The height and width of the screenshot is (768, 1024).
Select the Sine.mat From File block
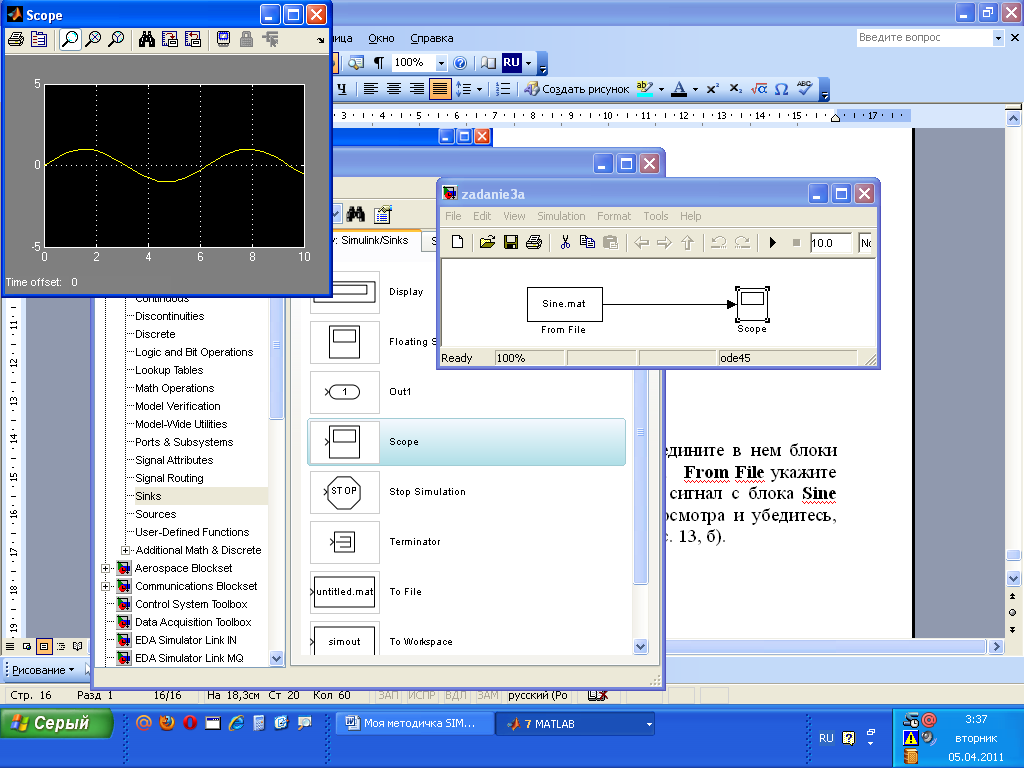coord(565,304)
